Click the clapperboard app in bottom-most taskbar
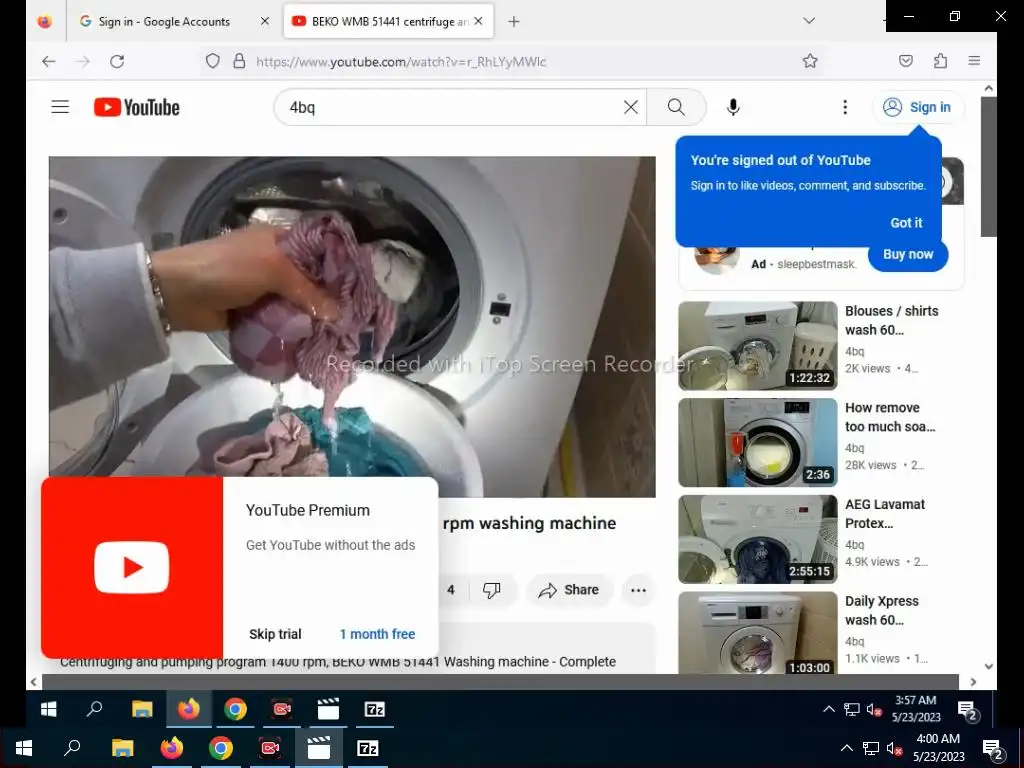 [x=319, y=748]
